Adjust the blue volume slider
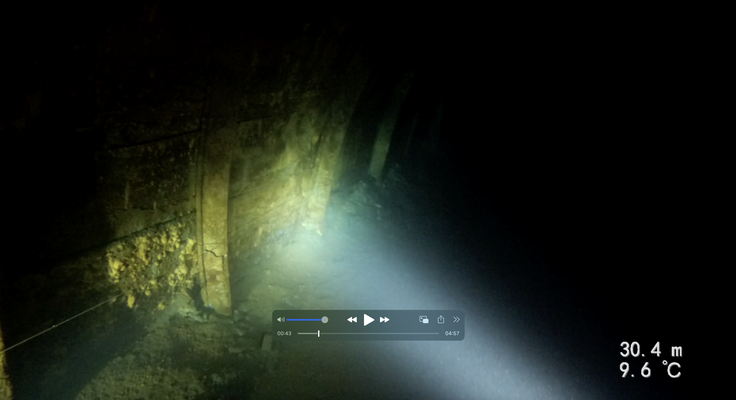The height and width of the screenshot is (400, 736). click(x=306, y=320)
